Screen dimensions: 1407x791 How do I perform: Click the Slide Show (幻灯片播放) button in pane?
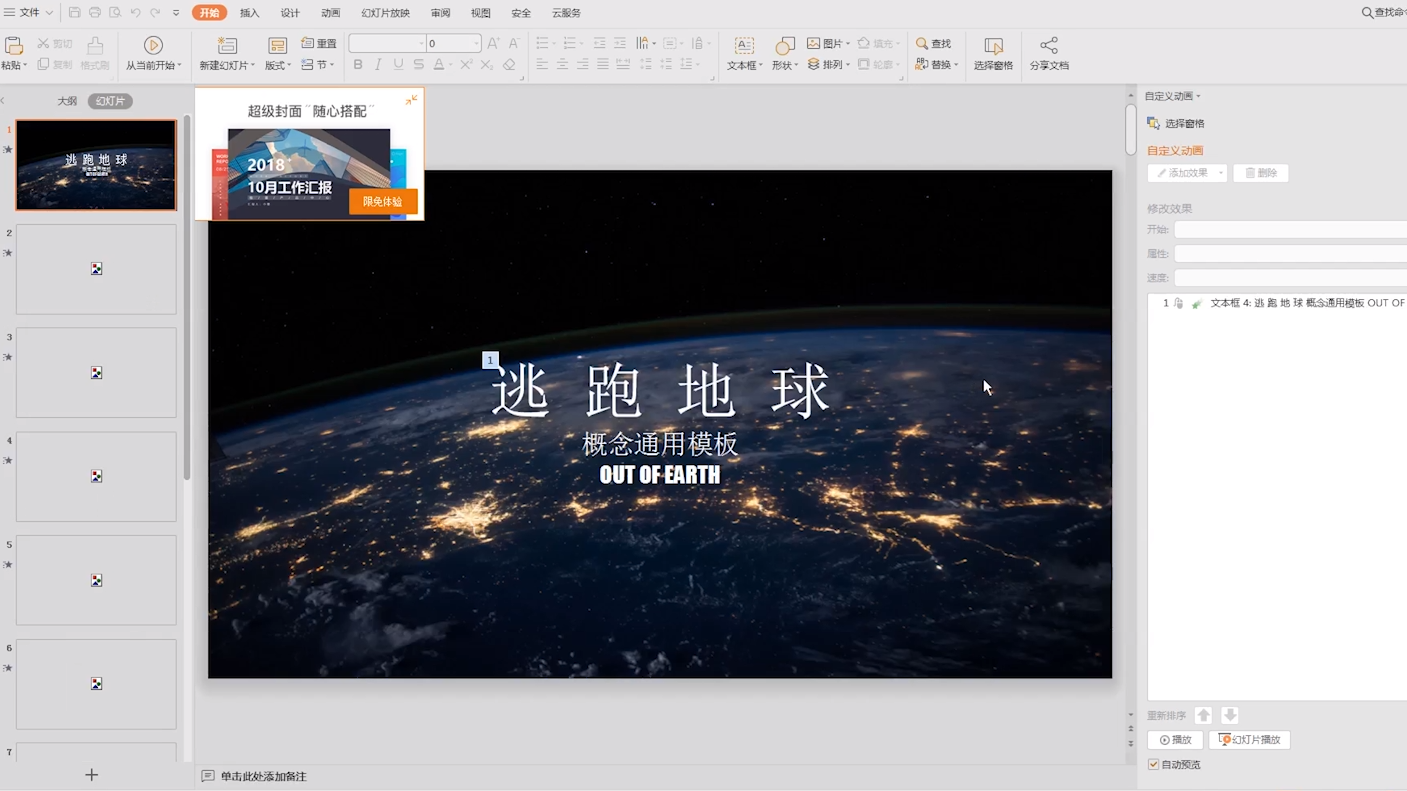[1250, 740]
